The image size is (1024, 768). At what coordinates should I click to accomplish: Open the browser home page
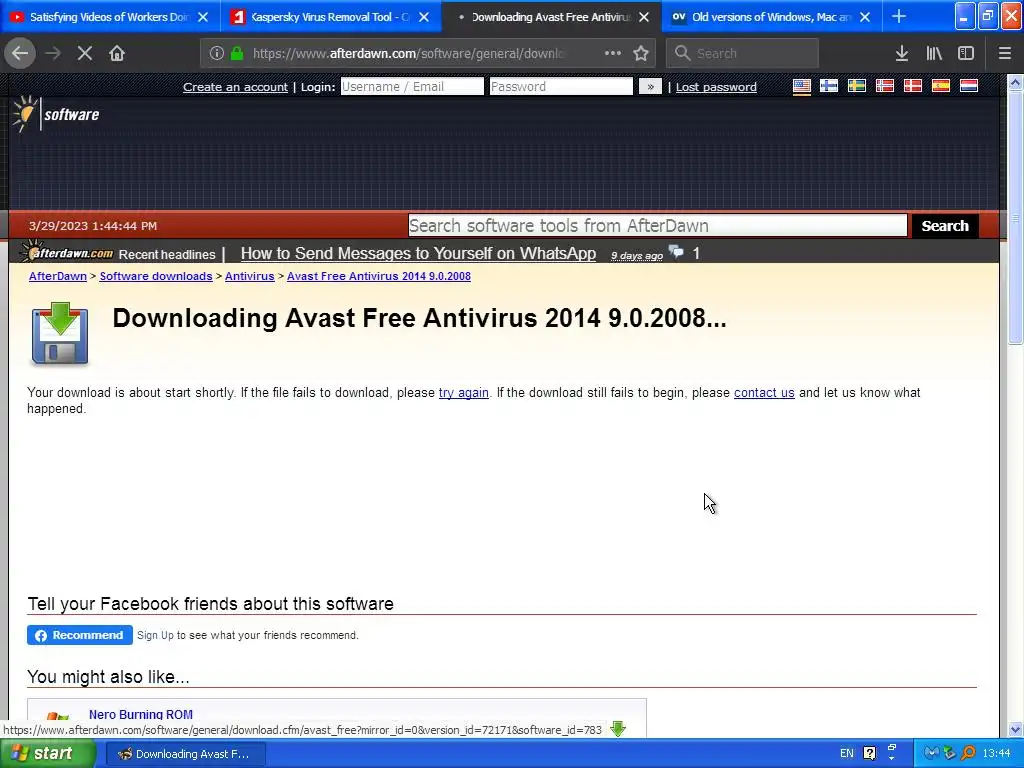pyautogui.click(x=117, y=54)
